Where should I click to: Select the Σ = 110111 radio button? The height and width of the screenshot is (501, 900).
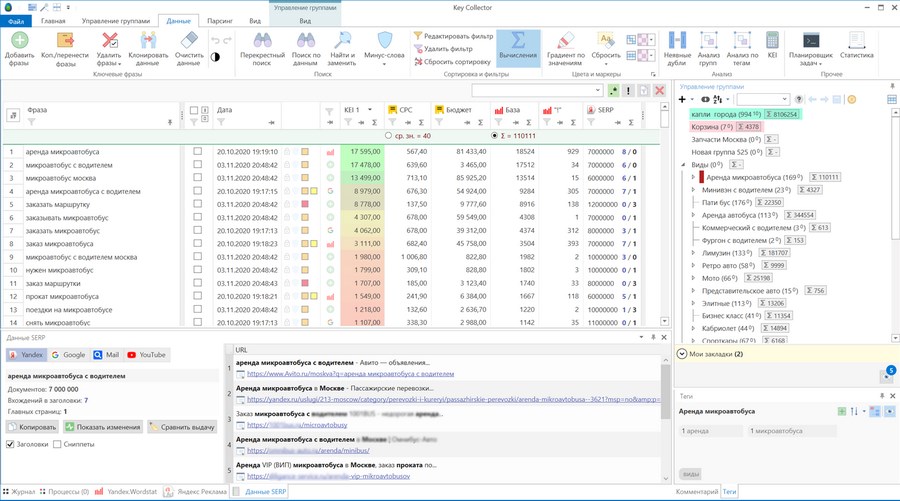pyautogui.click(x=494, y=136)
